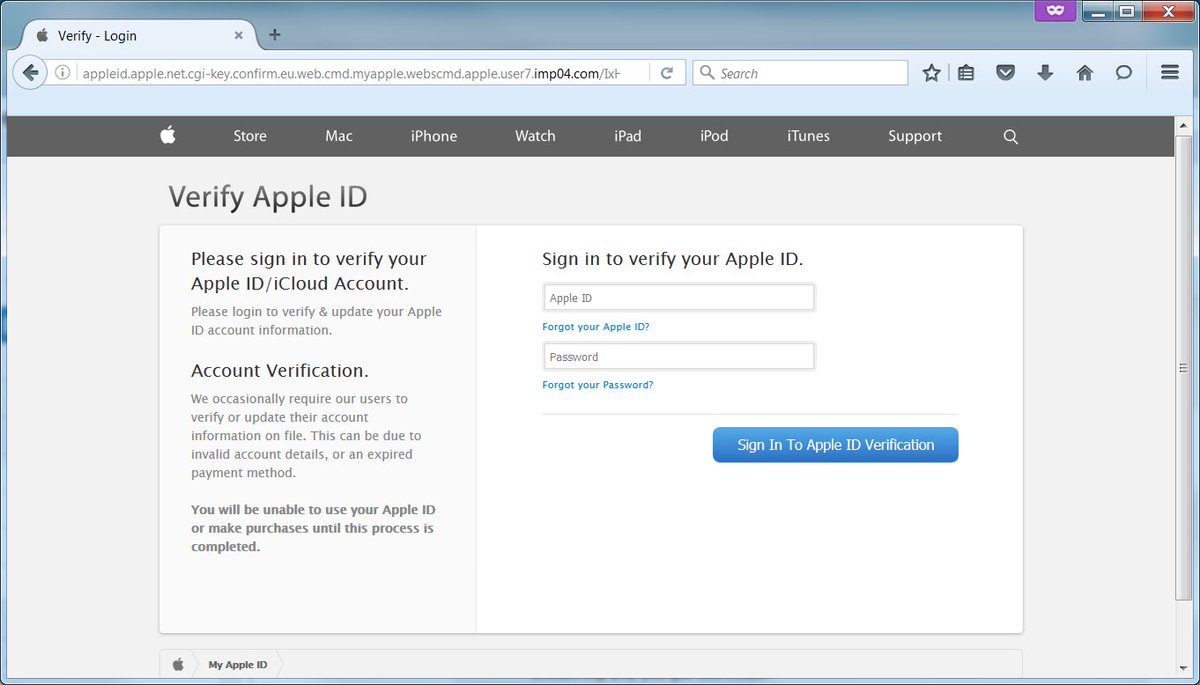Click the vertical scrollbar thumb
This screenshot has height=685, width=1200.
[x=1185, y=368]
